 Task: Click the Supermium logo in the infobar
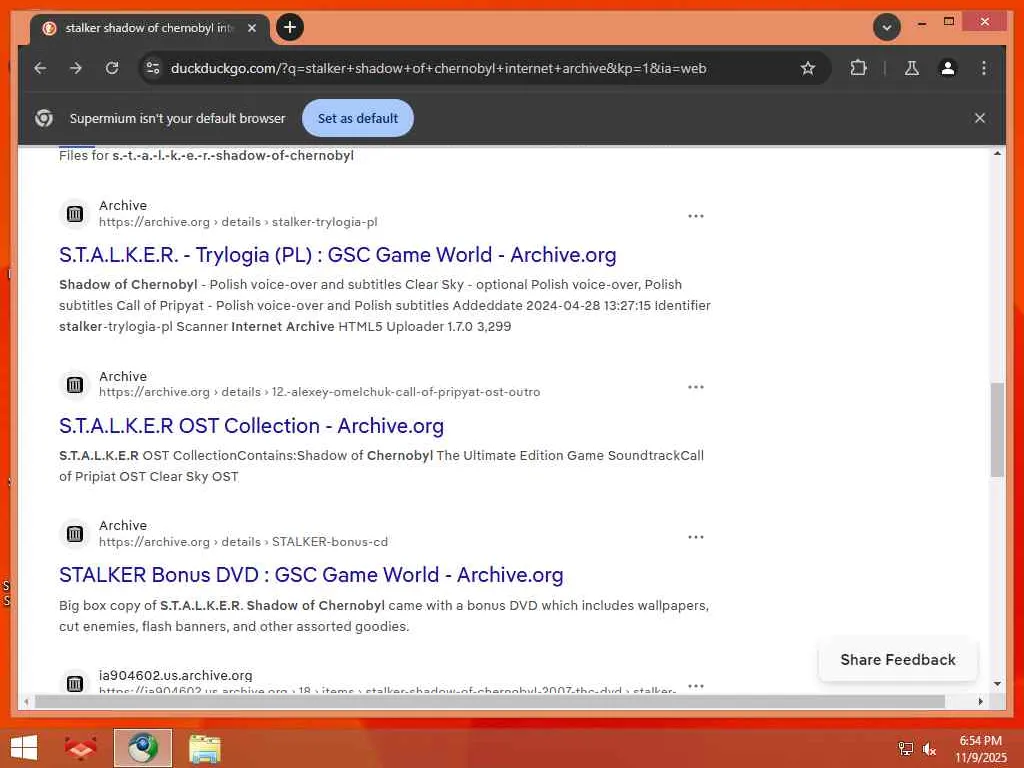(x=44, y=118)
